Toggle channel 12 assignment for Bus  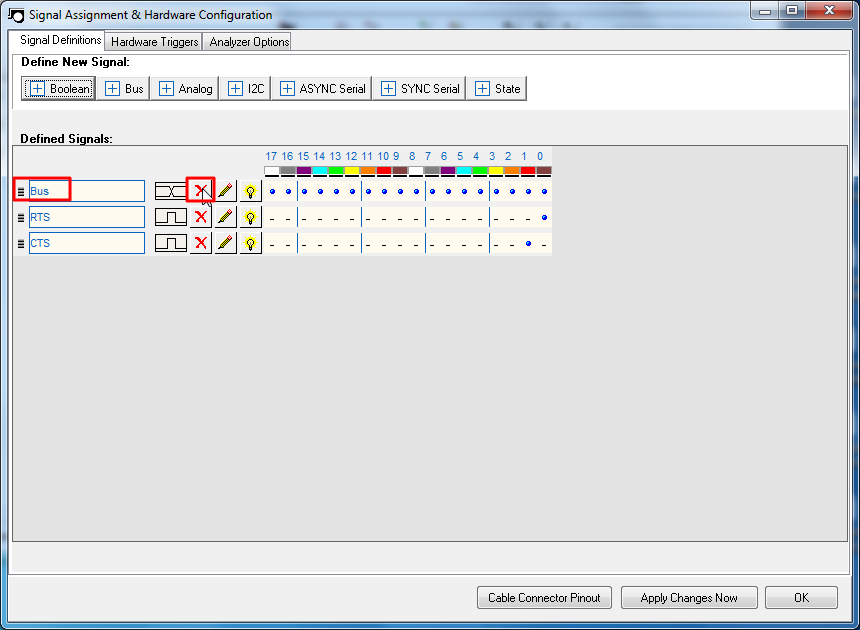click(x=352, y=191)
